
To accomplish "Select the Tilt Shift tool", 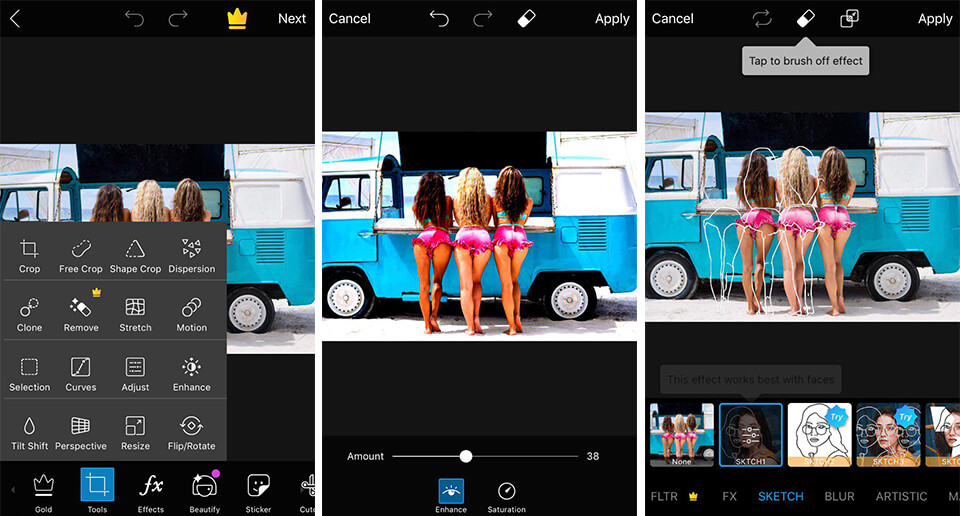I will click(x=29, y=433).
